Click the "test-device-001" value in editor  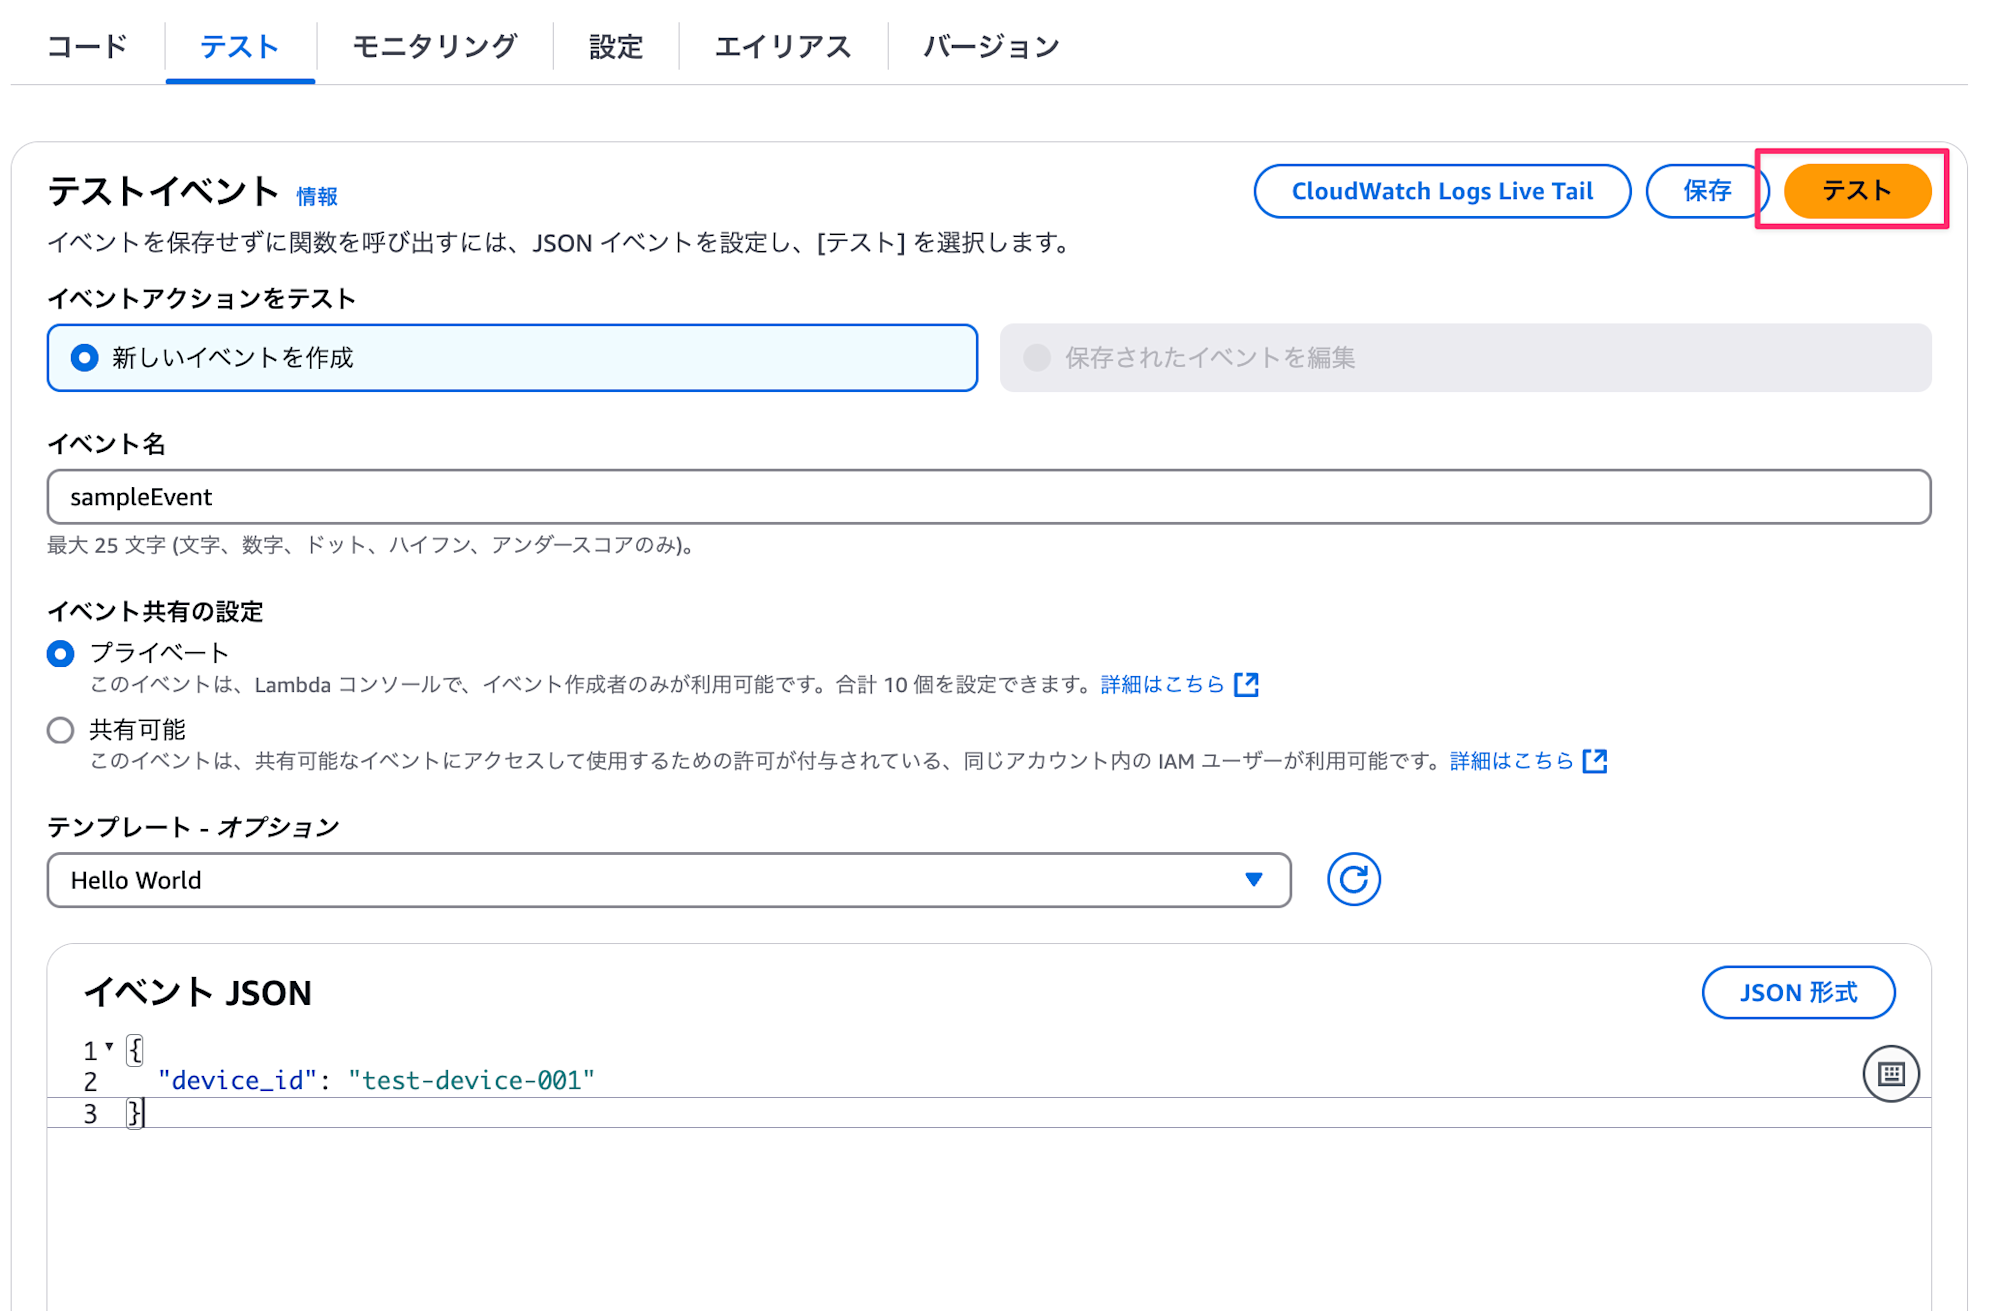471,1081
